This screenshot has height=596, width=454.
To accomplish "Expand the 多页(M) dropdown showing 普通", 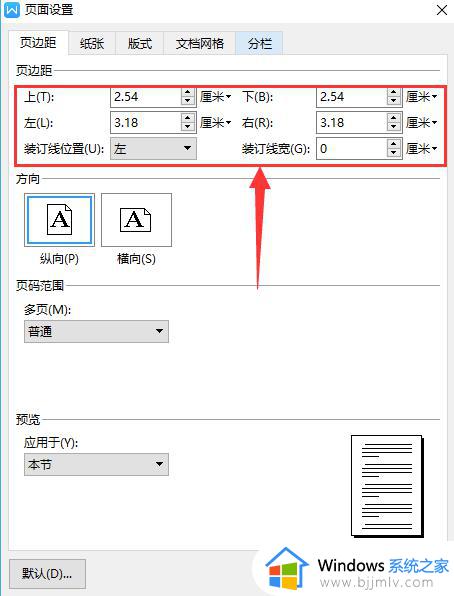I will pyautogui.click(x=96, y=331).
